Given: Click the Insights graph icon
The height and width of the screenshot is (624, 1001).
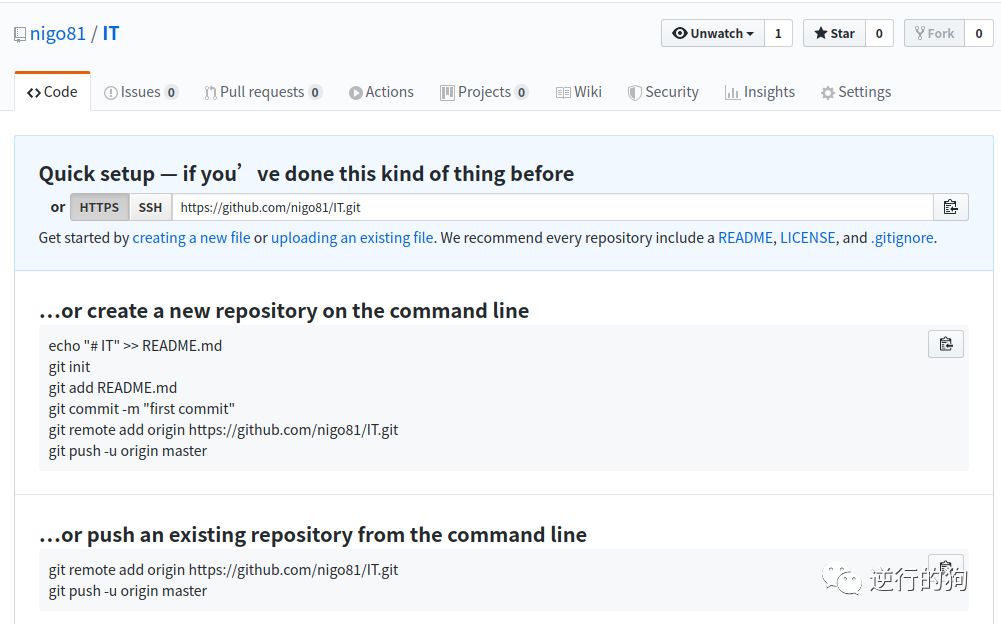Looking at the screenshot, I should [x=732, y=93].
